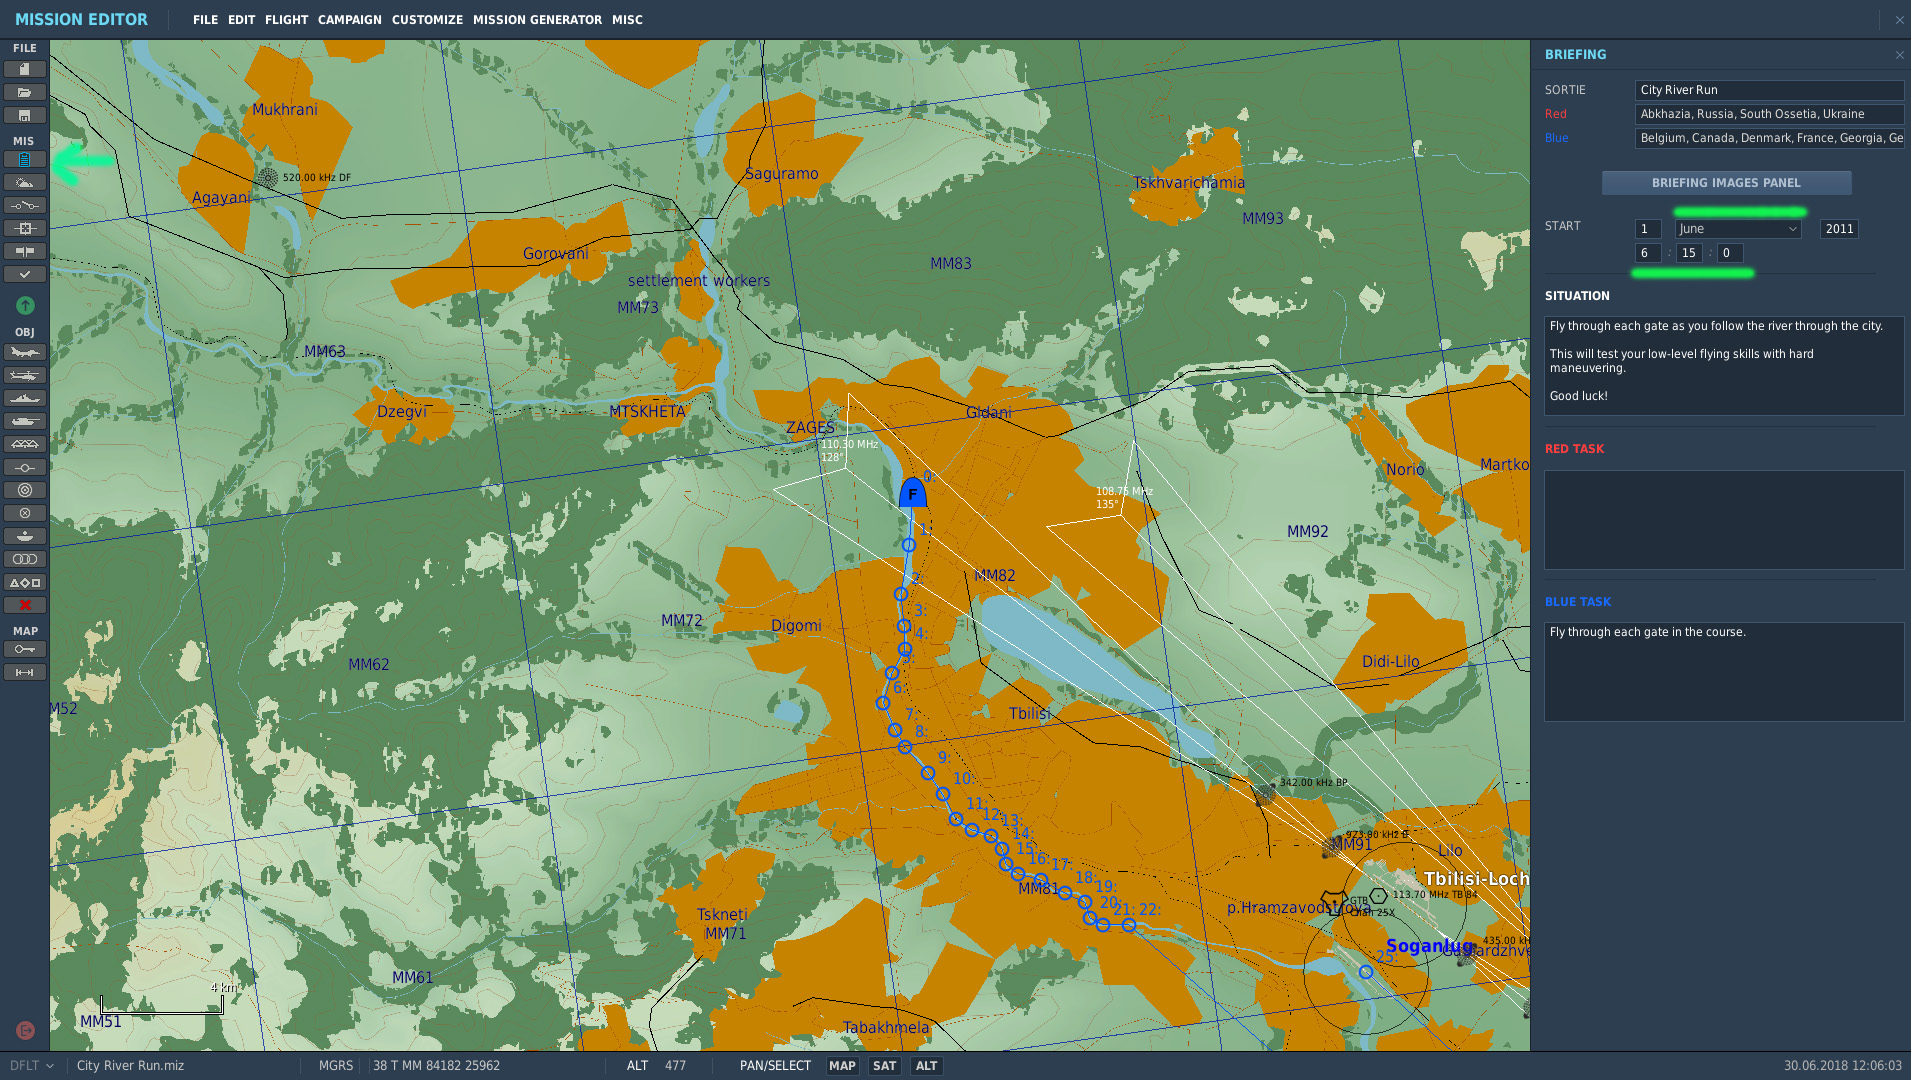Screen dimensions: 1911x1080
Task: Expand the June month dropdown
Action: pos(1738,229)
